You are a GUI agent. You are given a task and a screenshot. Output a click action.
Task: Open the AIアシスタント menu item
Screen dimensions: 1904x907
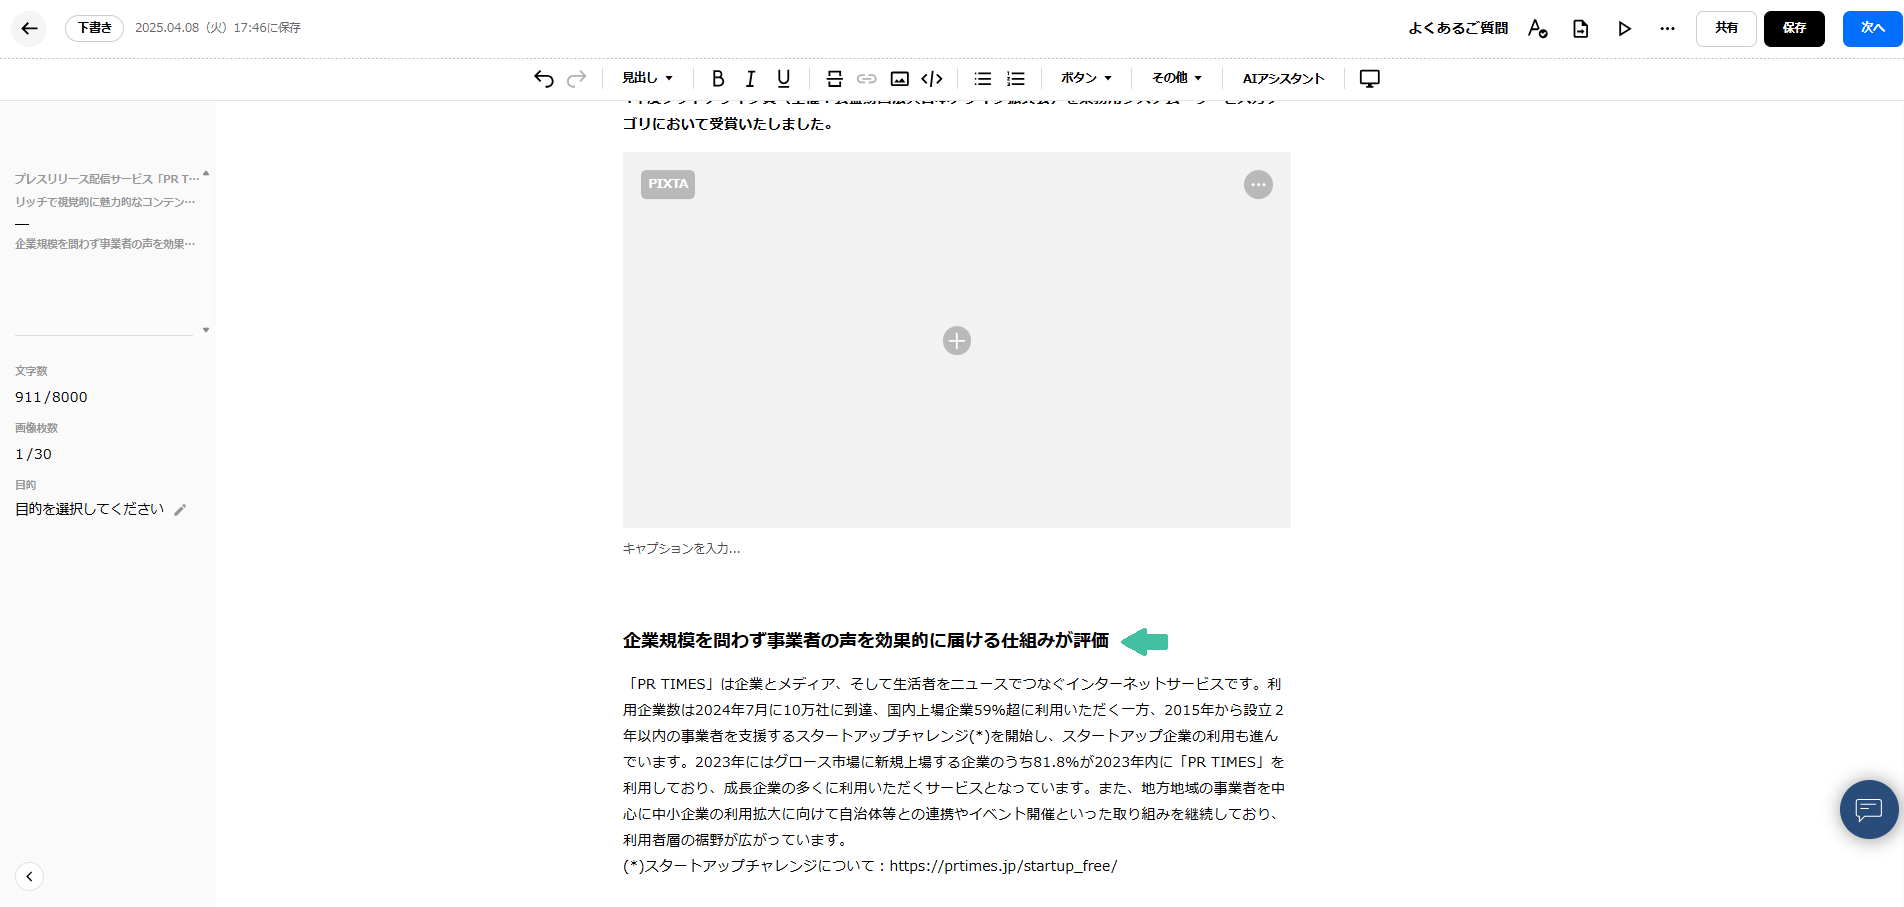pyautogui.click(x=1283, y=79)
